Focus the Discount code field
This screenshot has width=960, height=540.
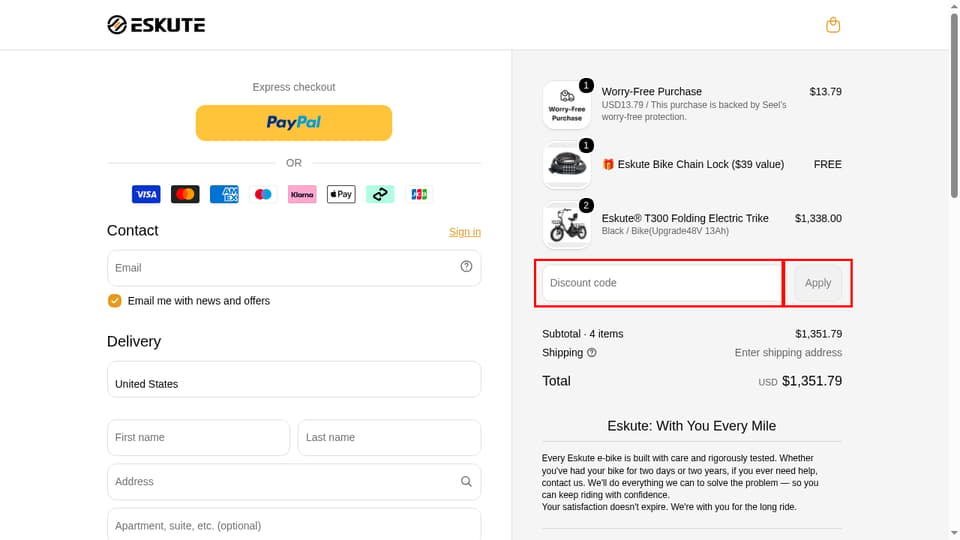tap(662, 283)
